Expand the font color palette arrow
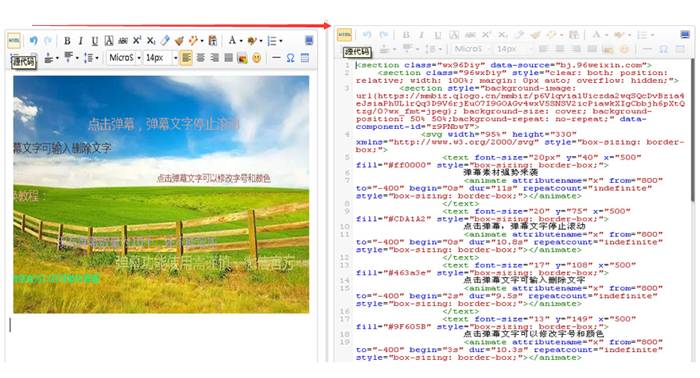This screenshot has height=378, width=700. 241,41
